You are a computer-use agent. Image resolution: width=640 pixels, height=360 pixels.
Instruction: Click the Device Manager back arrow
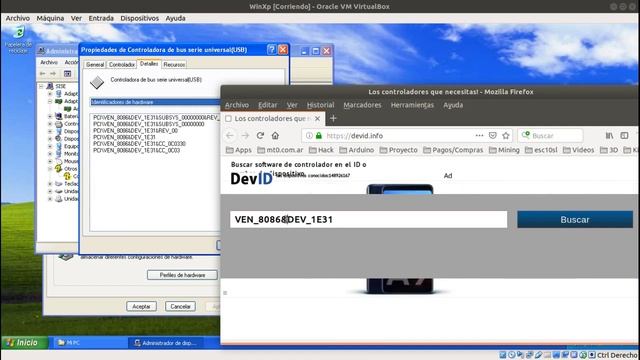point(42,73)
